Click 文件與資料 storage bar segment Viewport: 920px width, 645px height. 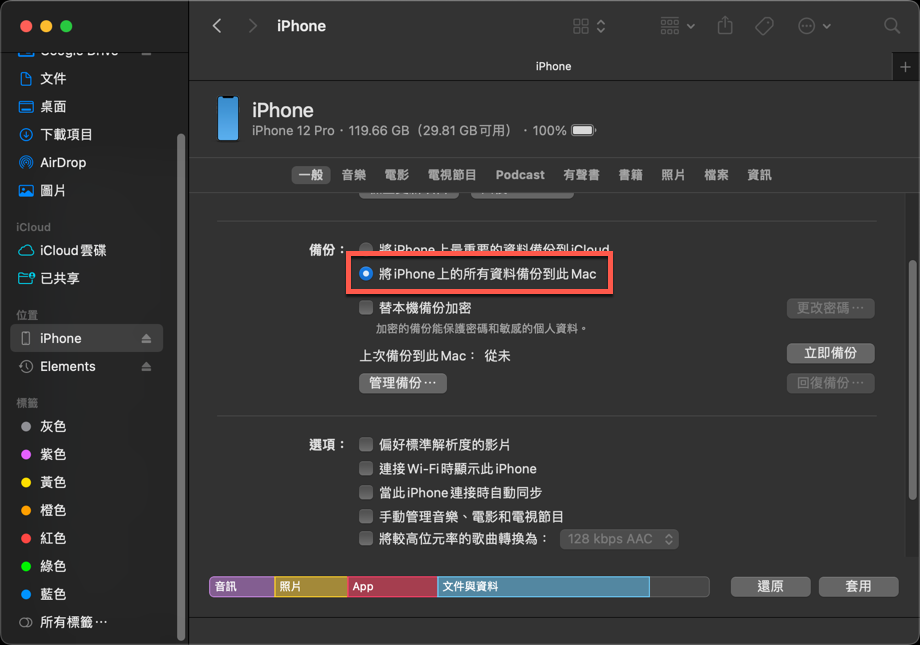click(x=543, y=586)
